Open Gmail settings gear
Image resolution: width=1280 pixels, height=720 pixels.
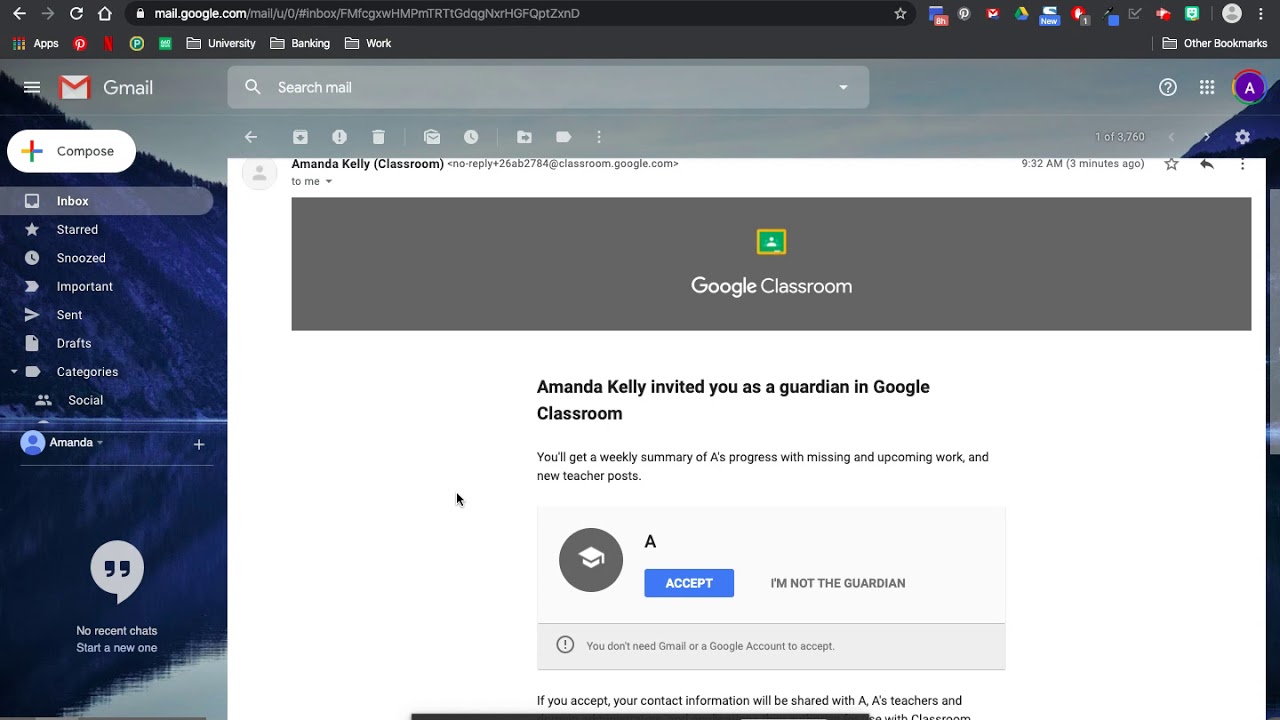1242,137
